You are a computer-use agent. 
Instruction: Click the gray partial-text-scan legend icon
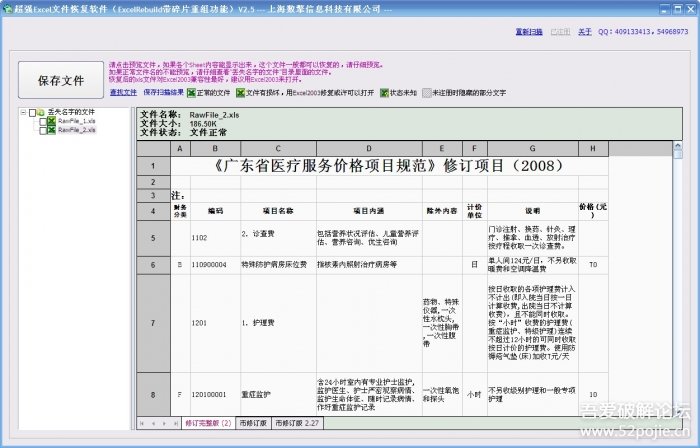(428, 92)
